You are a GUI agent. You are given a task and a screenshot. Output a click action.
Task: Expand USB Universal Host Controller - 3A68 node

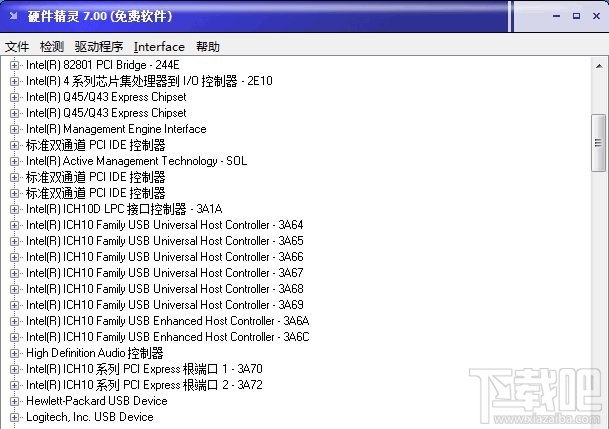point(14,289)
